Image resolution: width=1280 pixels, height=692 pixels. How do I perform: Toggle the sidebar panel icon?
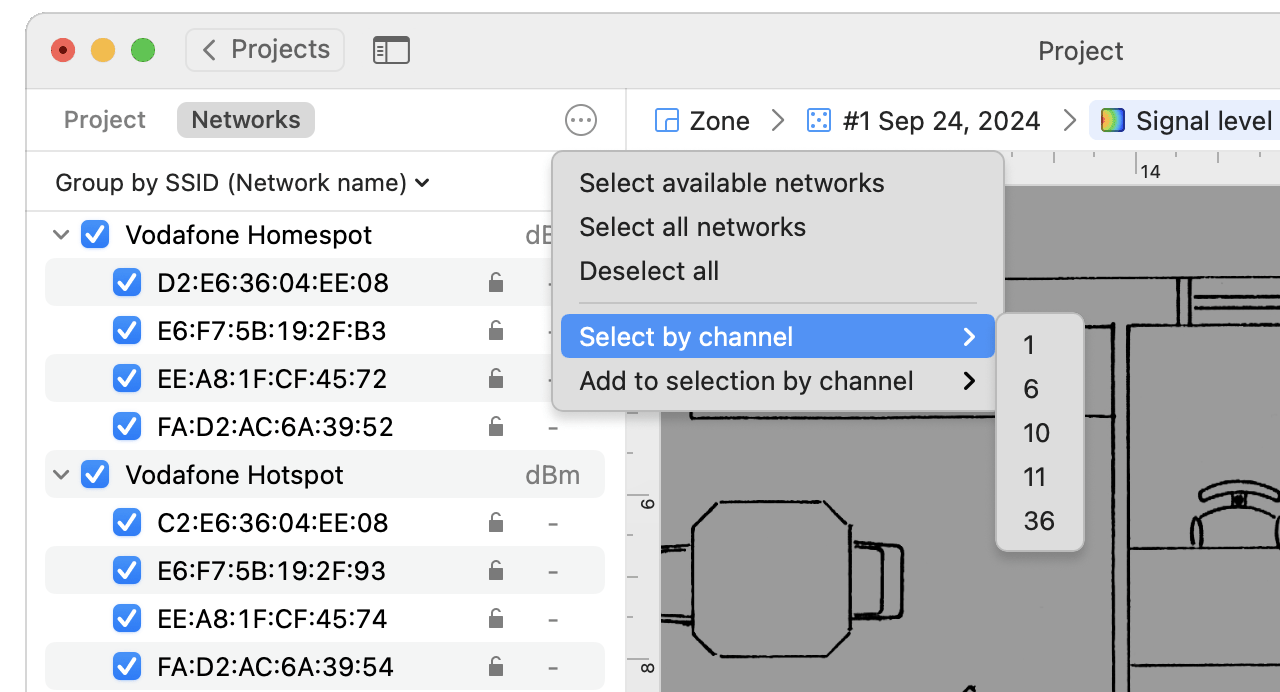(x=391, y=50)
